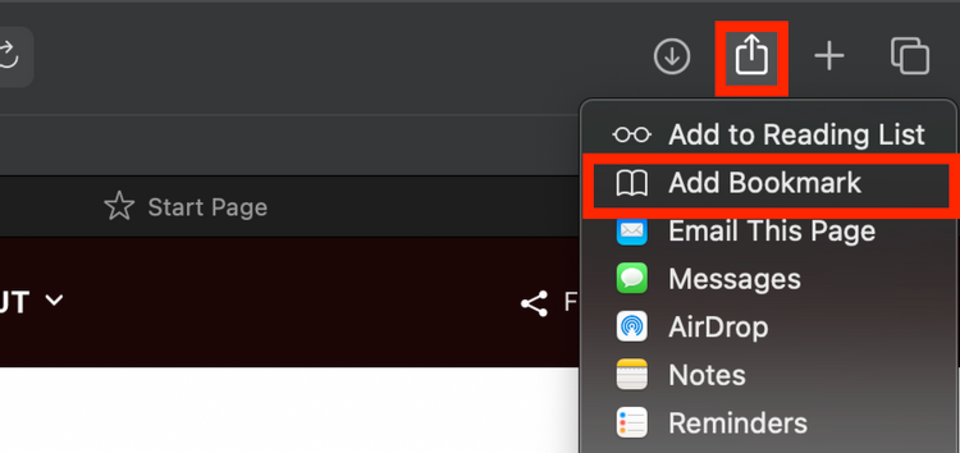Click the Reminders app icon

[632, 422]
